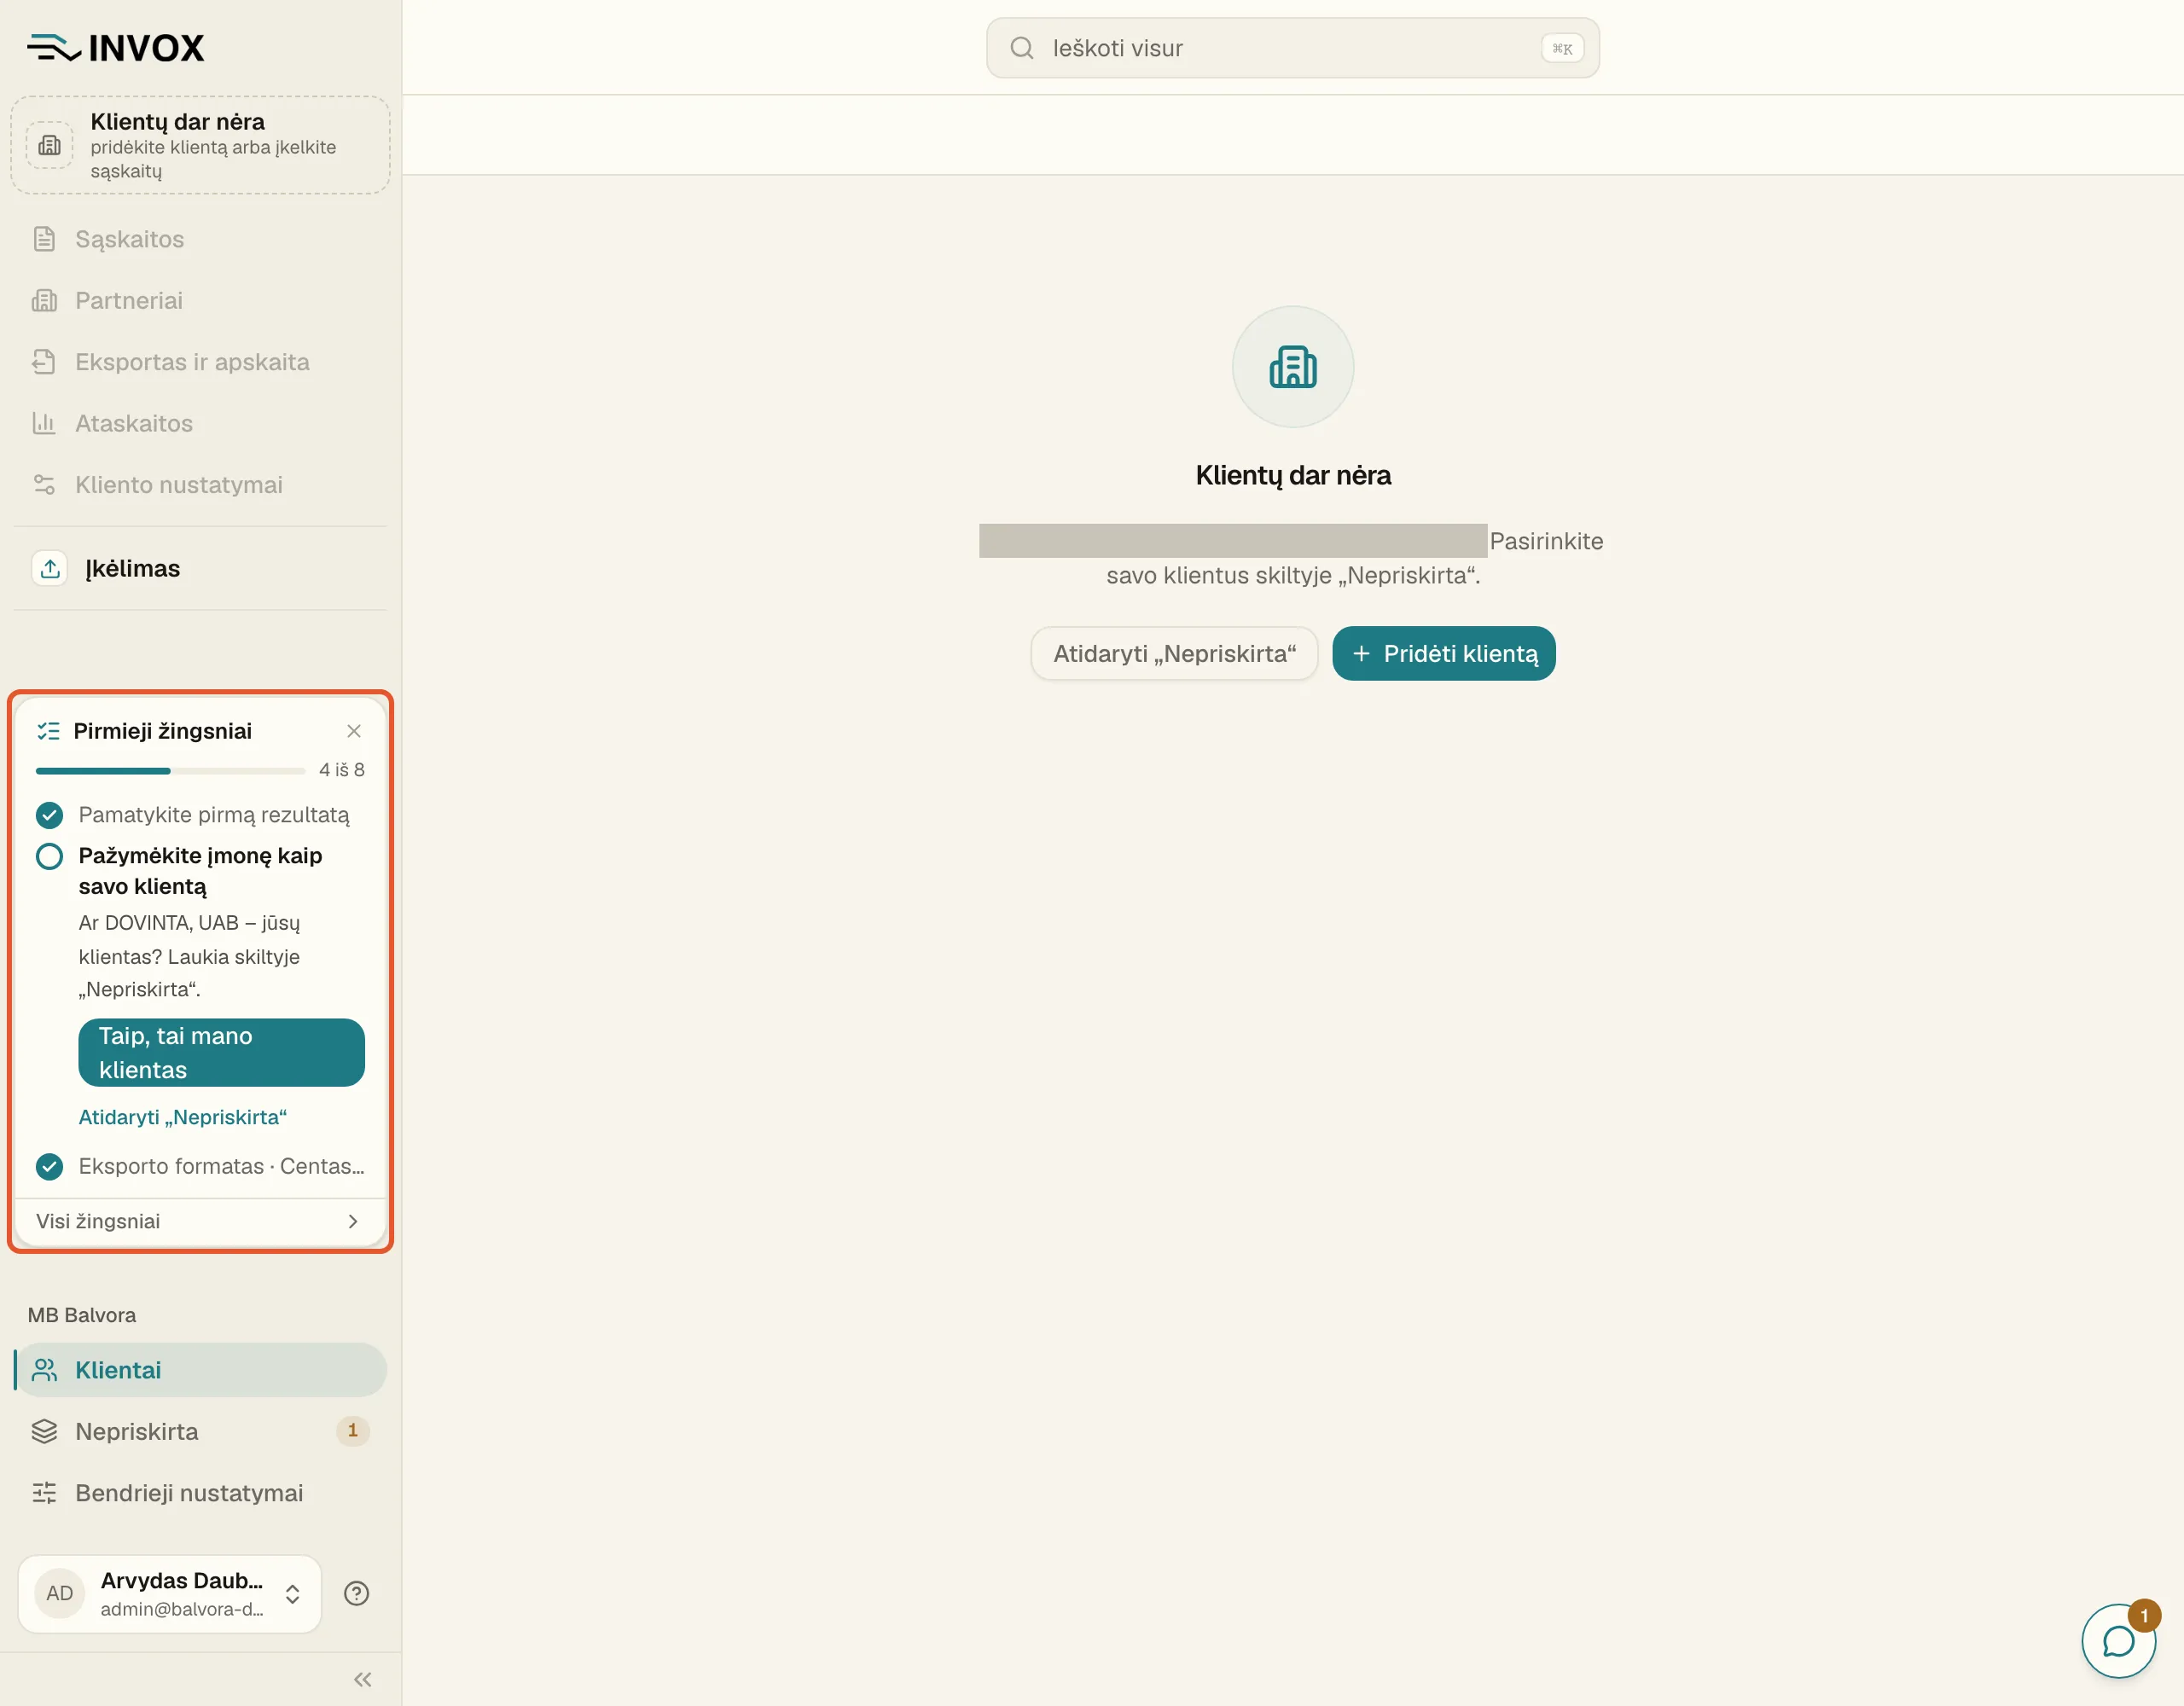The width and height of the screenshot is (2184, 1706).
Task: Follow the Atidaryti „Nepriskirta“ link in checklist
Action: click(182, 1117)
